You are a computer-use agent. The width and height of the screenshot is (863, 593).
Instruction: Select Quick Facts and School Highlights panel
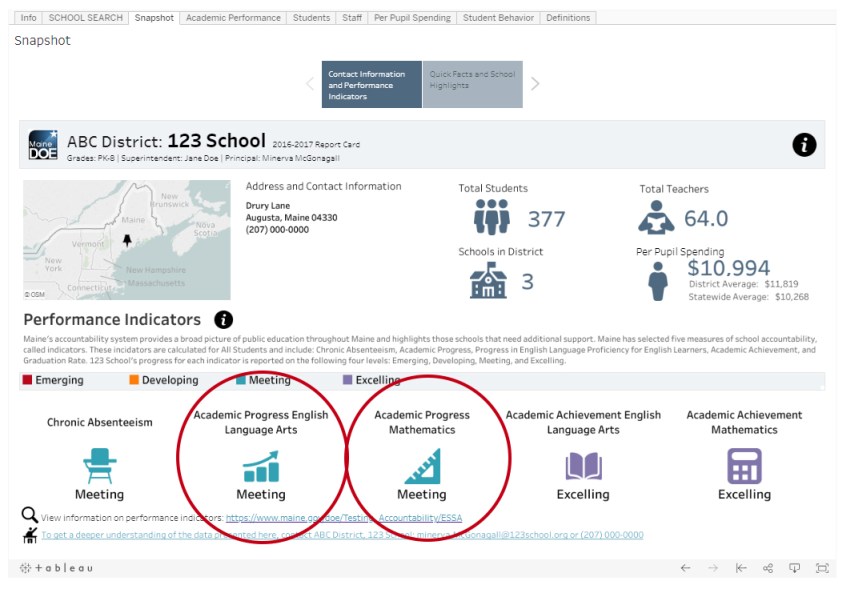(472, 84)
